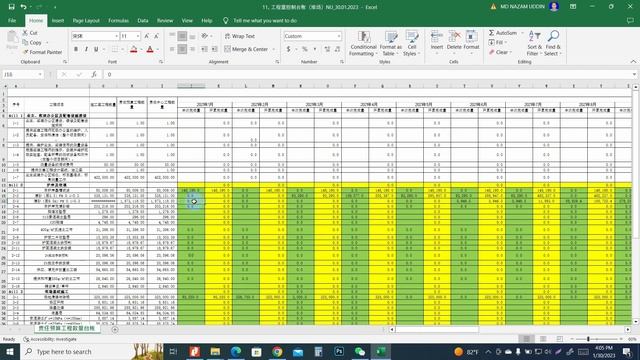
Task: Apply the font color red A
Action: point(150,49)
